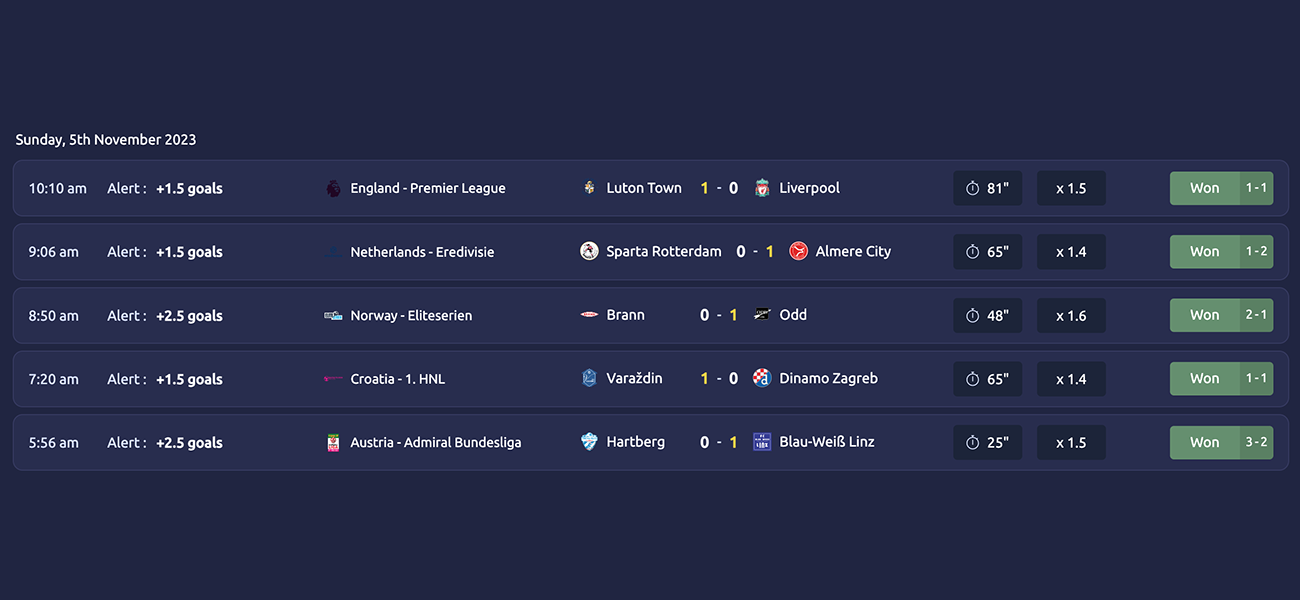The height and width of the screenshot is (600, 1300).
Task: Click the Hartberg club crest
Action: 589,441
